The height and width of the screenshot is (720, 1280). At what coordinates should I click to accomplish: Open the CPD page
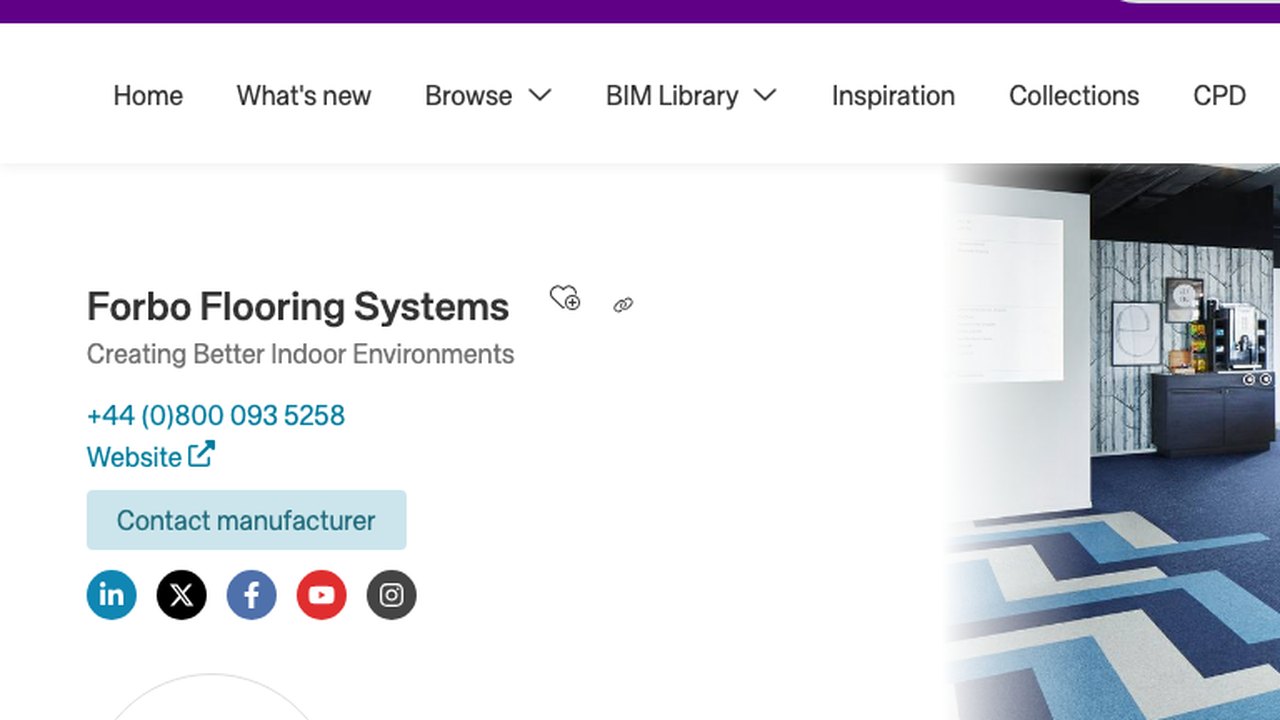(x=1219, y=96)
